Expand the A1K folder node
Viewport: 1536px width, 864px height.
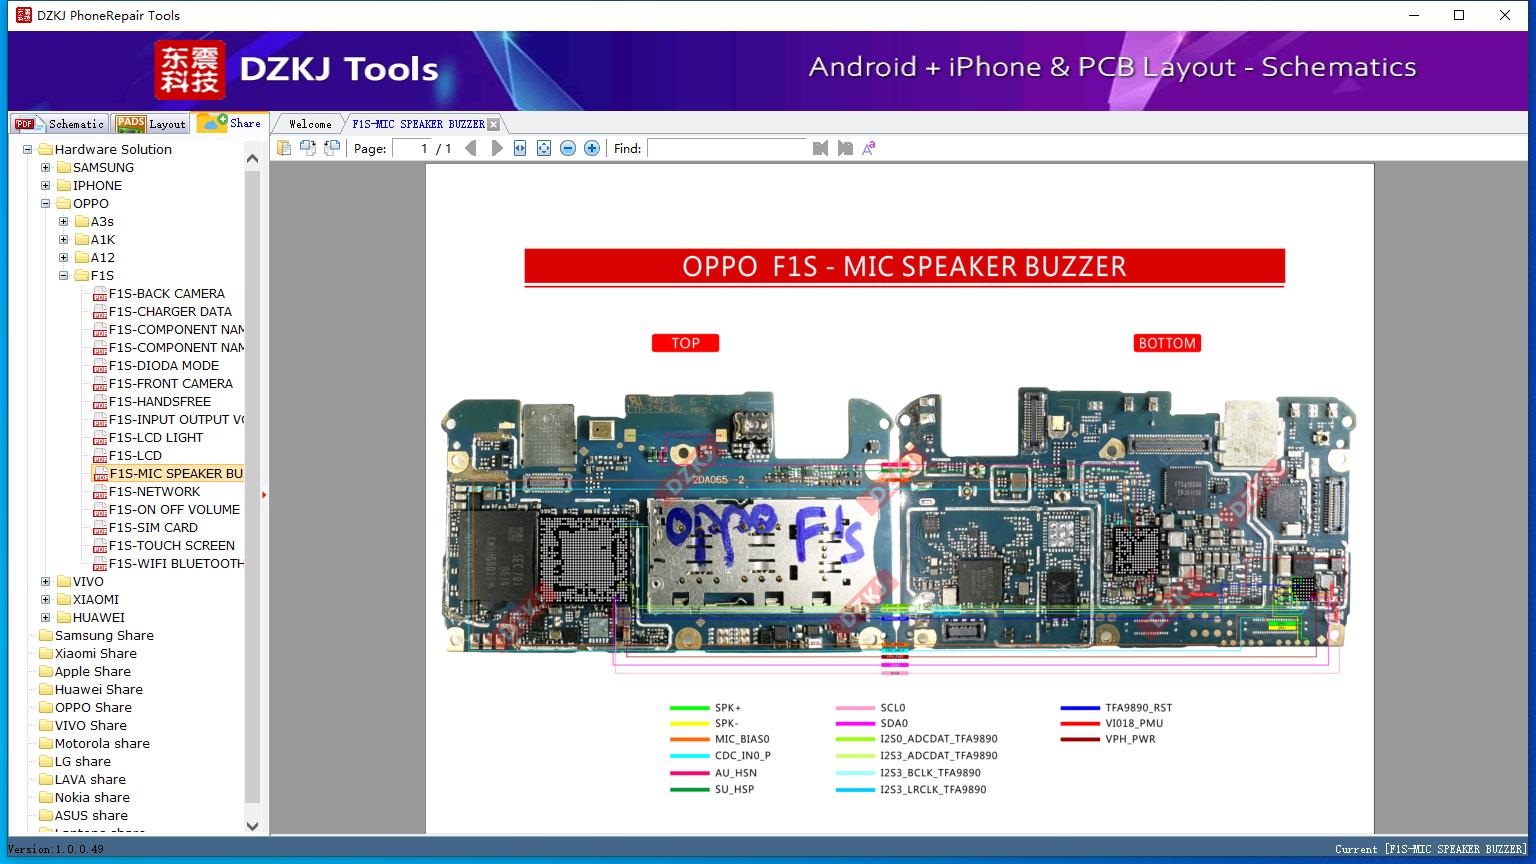tap(64, 240)
